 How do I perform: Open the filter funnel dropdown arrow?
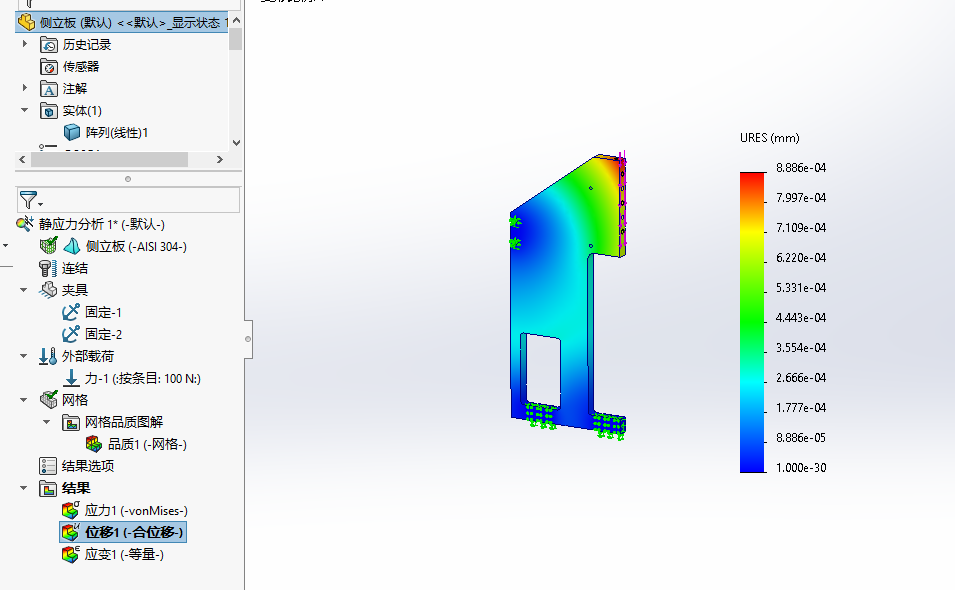(41, 205)
